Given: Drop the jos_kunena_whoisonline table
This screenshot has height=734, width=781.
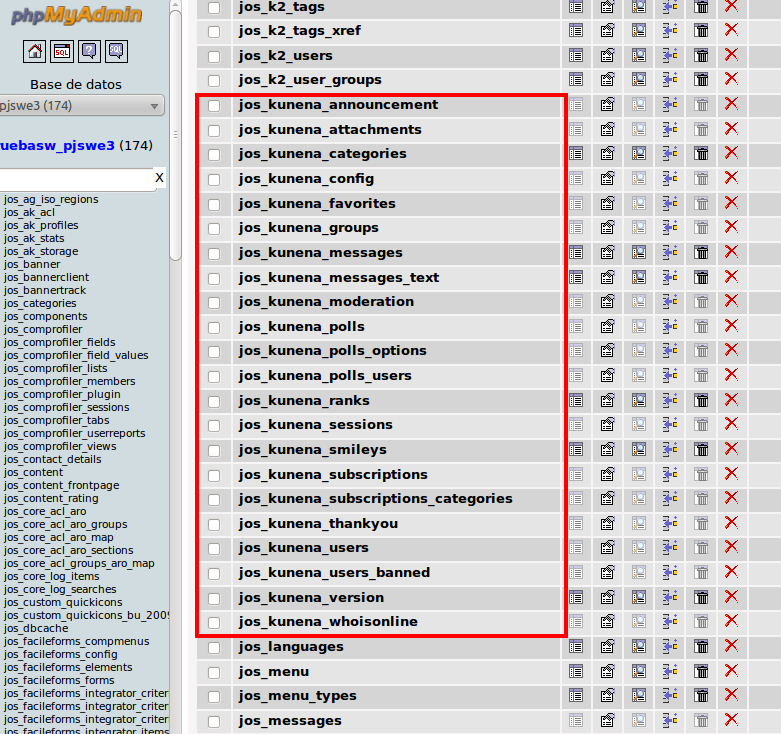Looking at the screenshot, I should tap(731, 621).
